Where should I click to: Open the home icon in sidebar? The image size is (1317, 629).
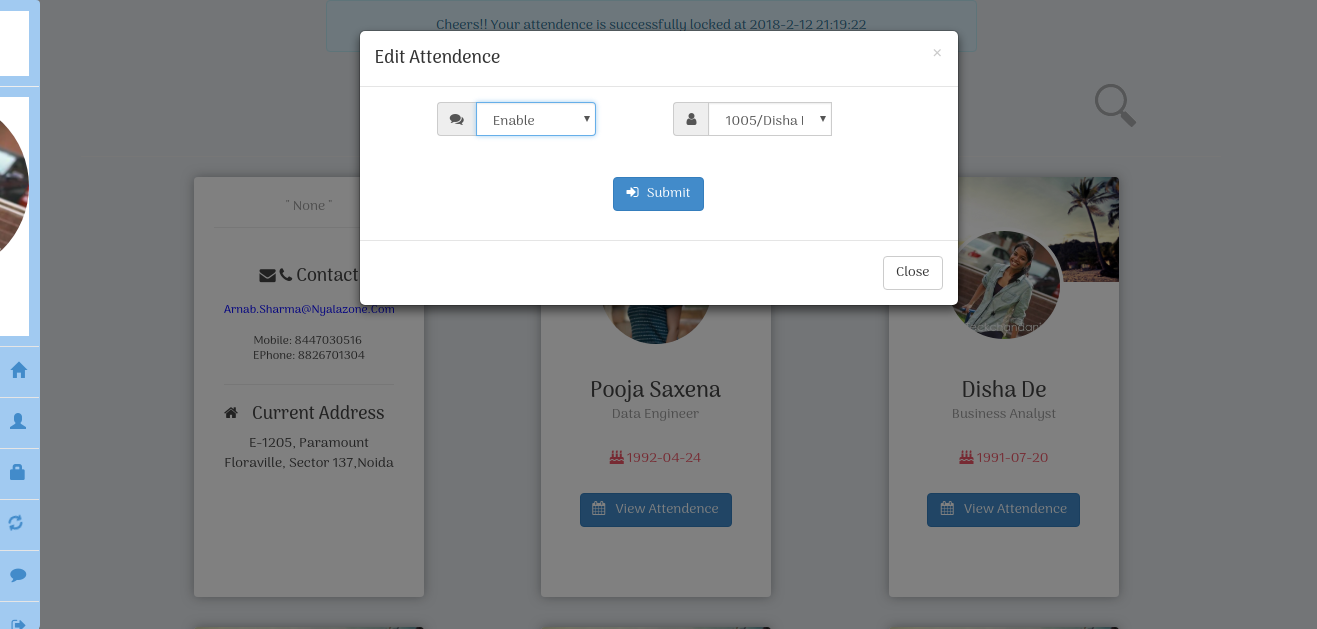click(x=18, y=371)
